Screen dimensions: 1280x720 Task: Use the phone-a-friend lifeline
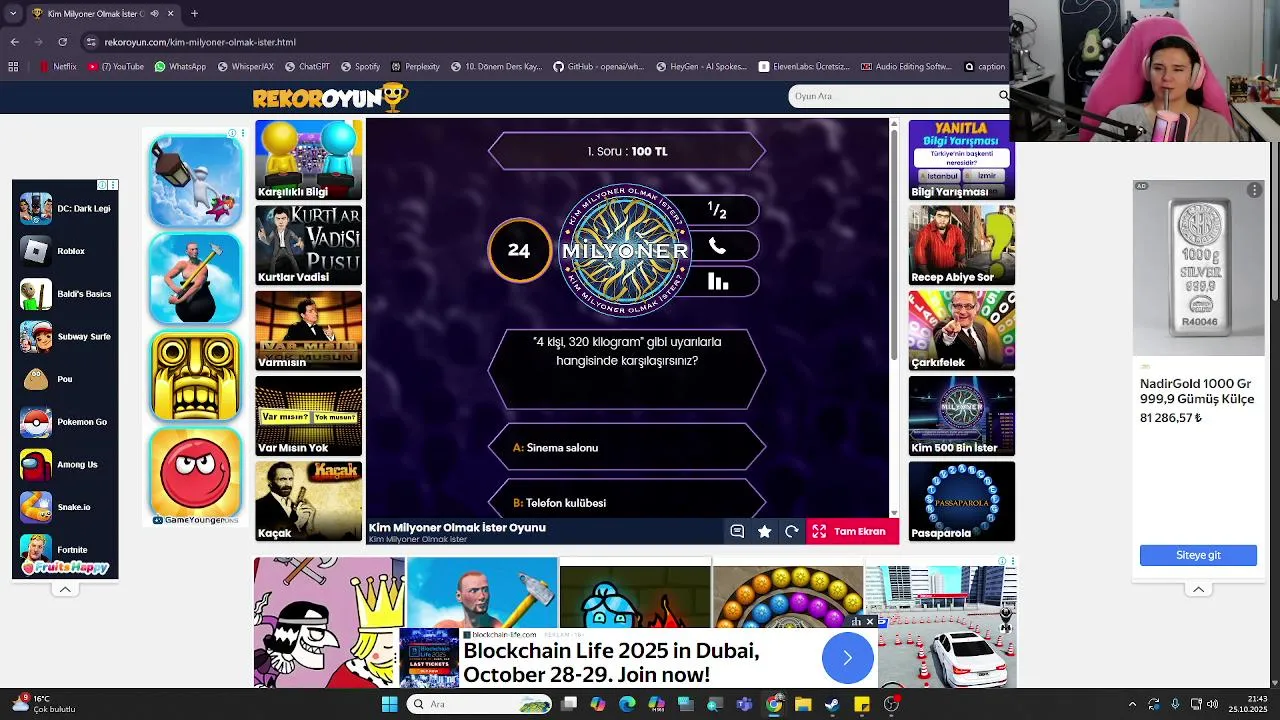tap(717, 246)
